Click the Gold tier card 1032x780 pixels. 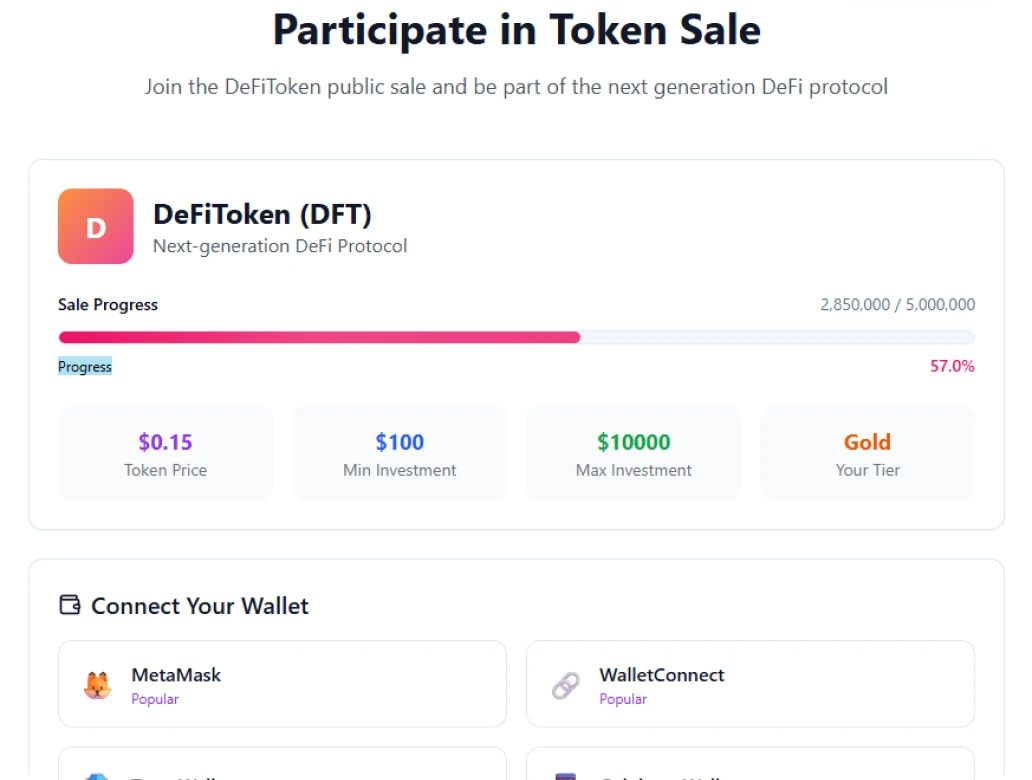click(x=867, y=452)
